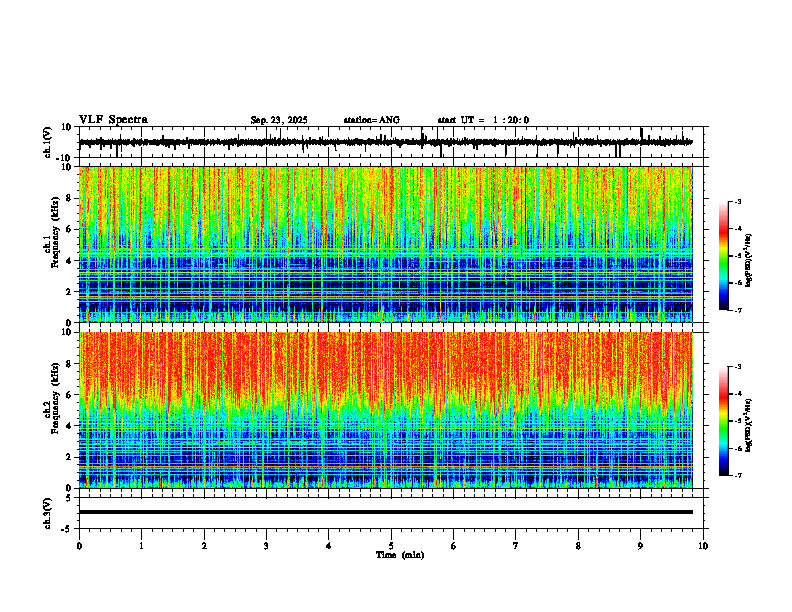Click the ch.2 color scale log(PSD) unit label
This screenshot has width=792, height=612.
point(750,425)
